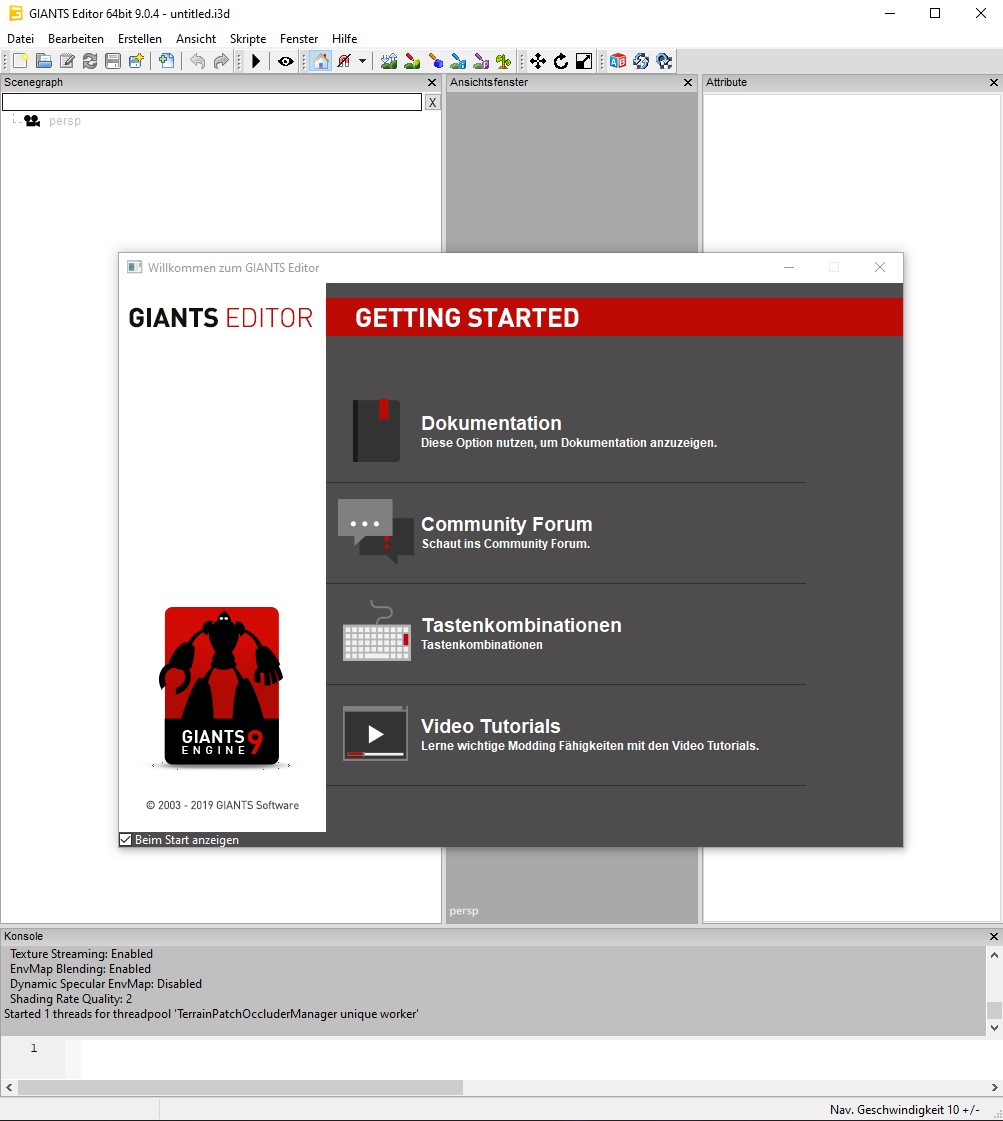Select the rotate tool icon
The image size is (1003, 1121).
pyautogui.click(x=561, y=61)
